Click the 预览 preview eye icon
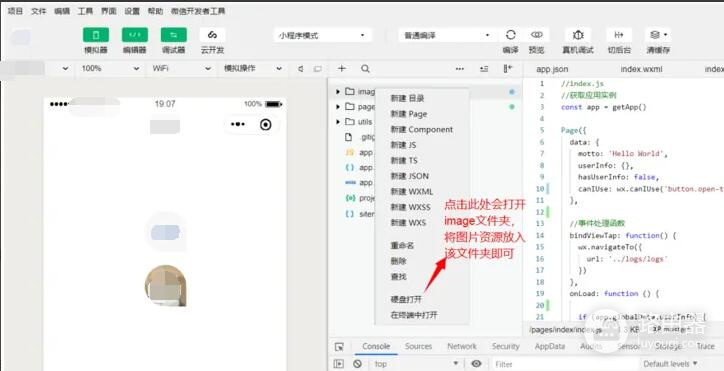Viewport: 724px width, 371px height. [537, 35]
